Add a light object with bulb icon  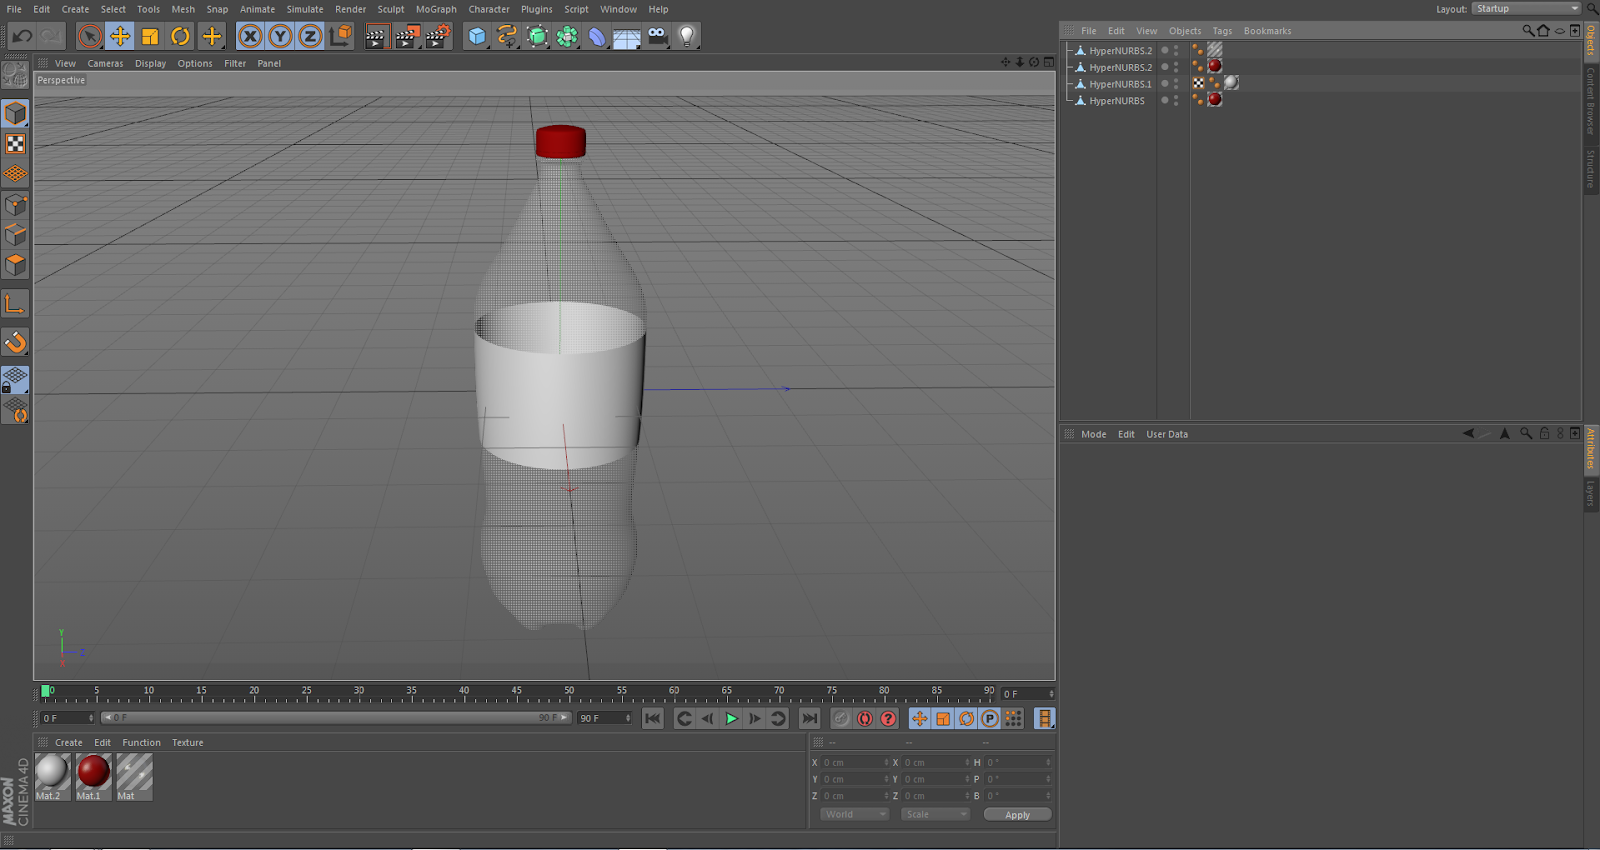[687, 37]
